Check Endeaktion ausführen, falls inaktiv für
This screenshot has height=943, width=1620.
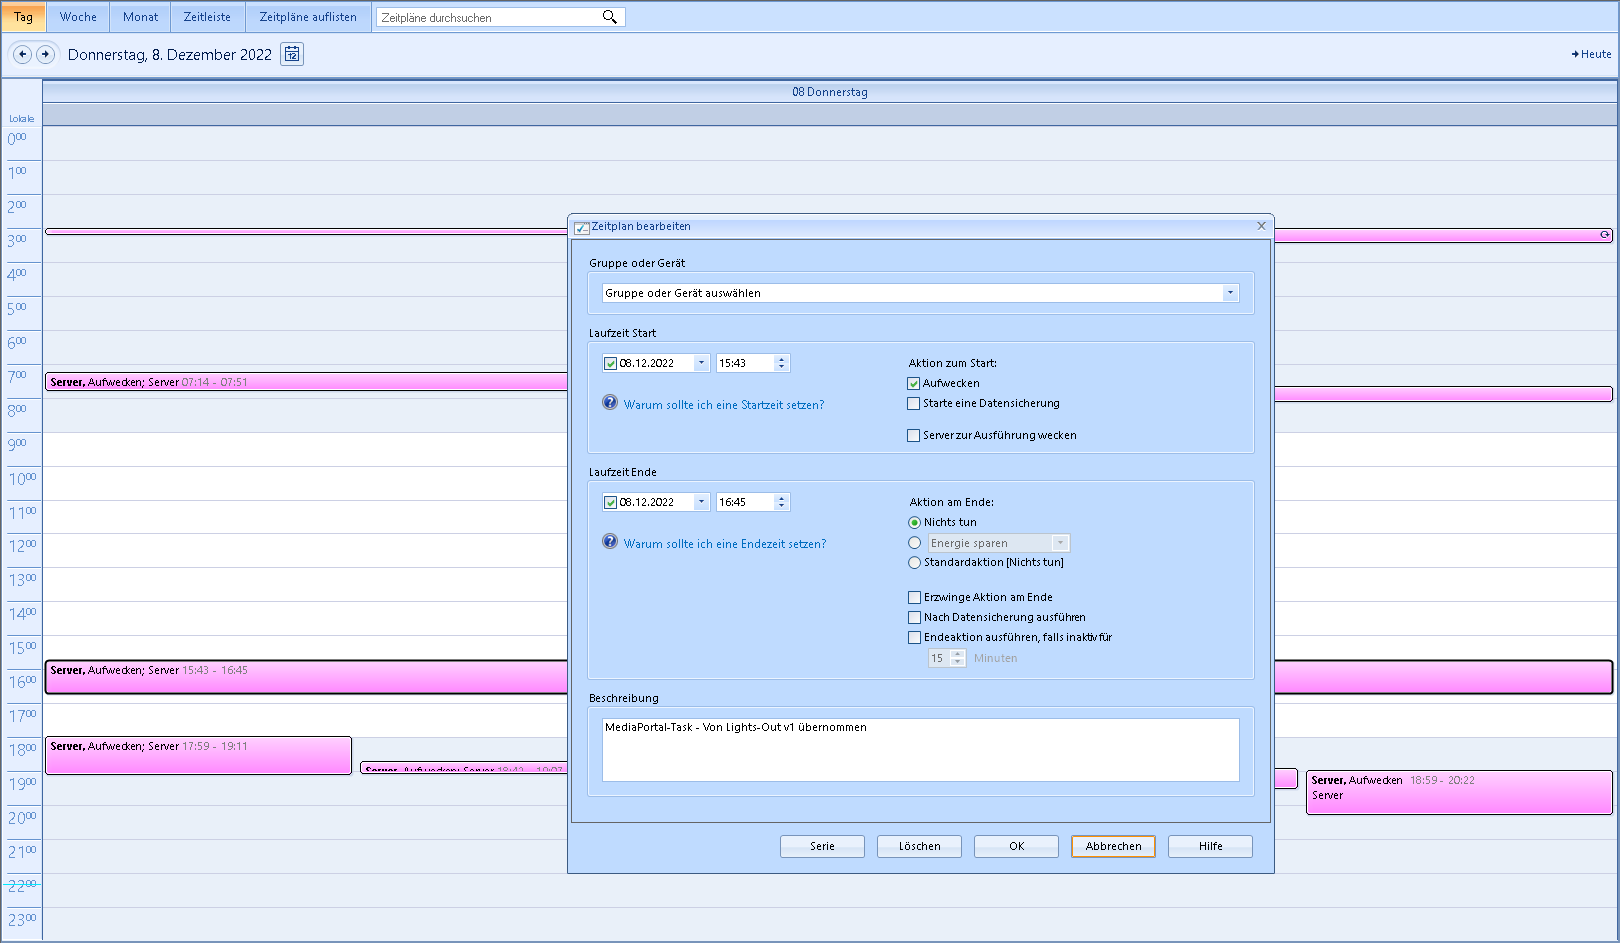tap(914, 637)
